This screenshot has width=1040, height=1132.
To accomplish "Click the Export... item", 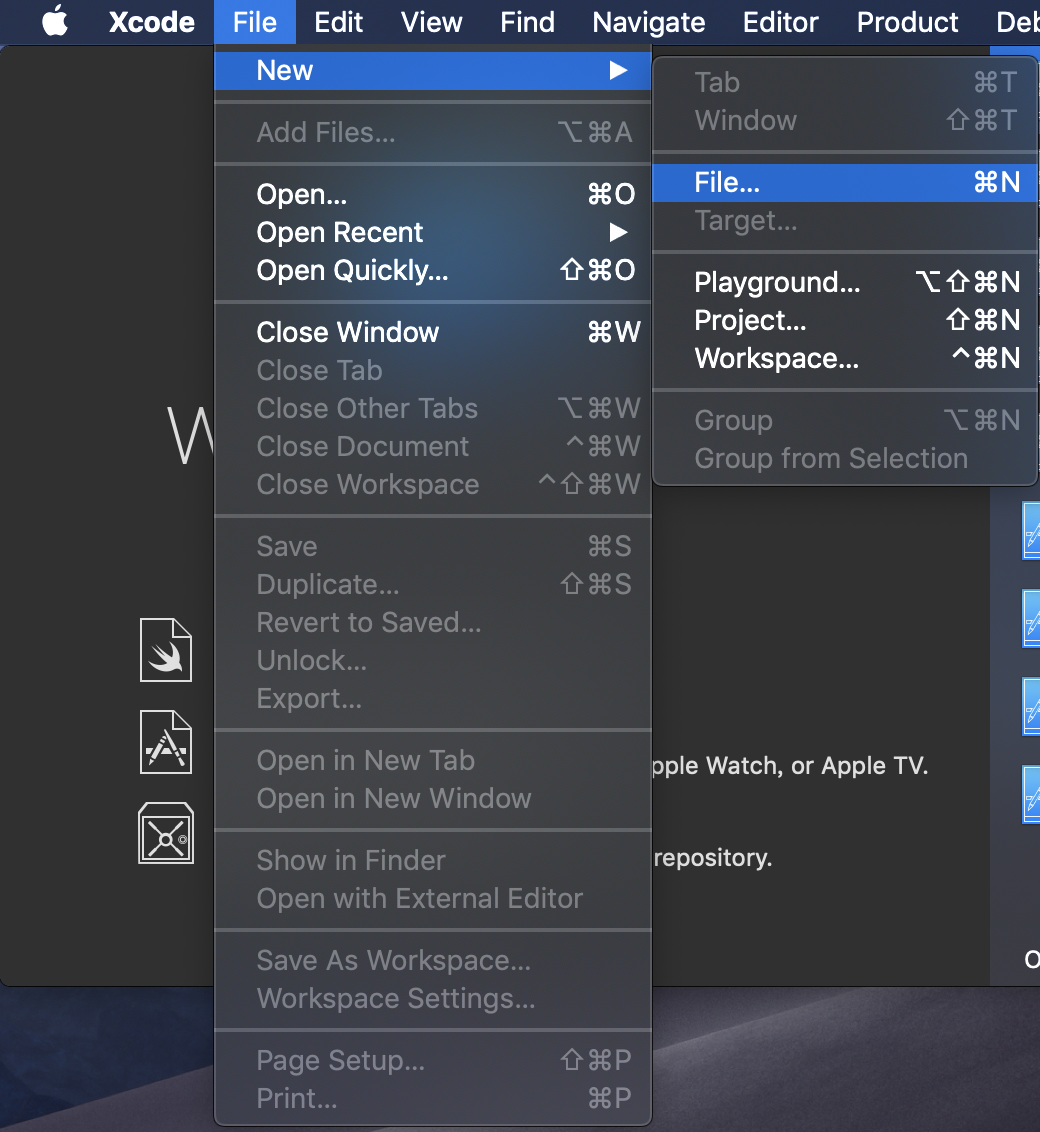I will pos(433,700).
